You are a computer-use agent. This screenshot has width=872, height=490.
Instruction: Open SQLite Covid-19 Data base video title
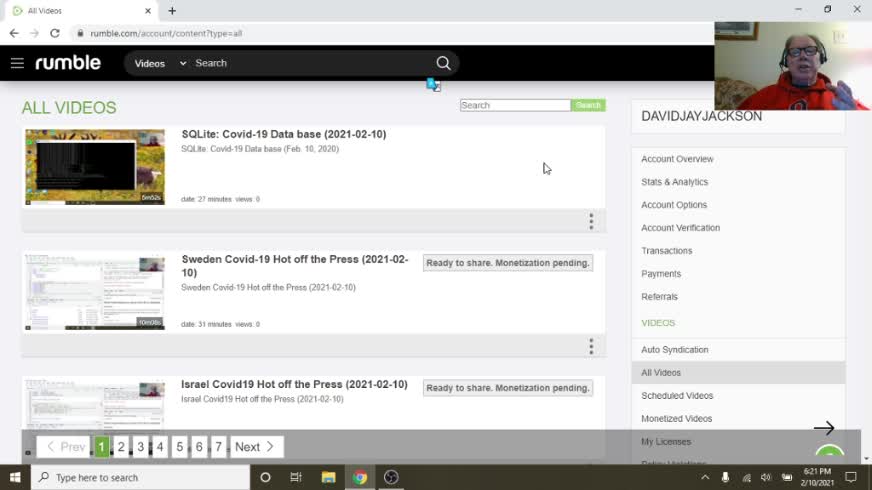(284, 134)
